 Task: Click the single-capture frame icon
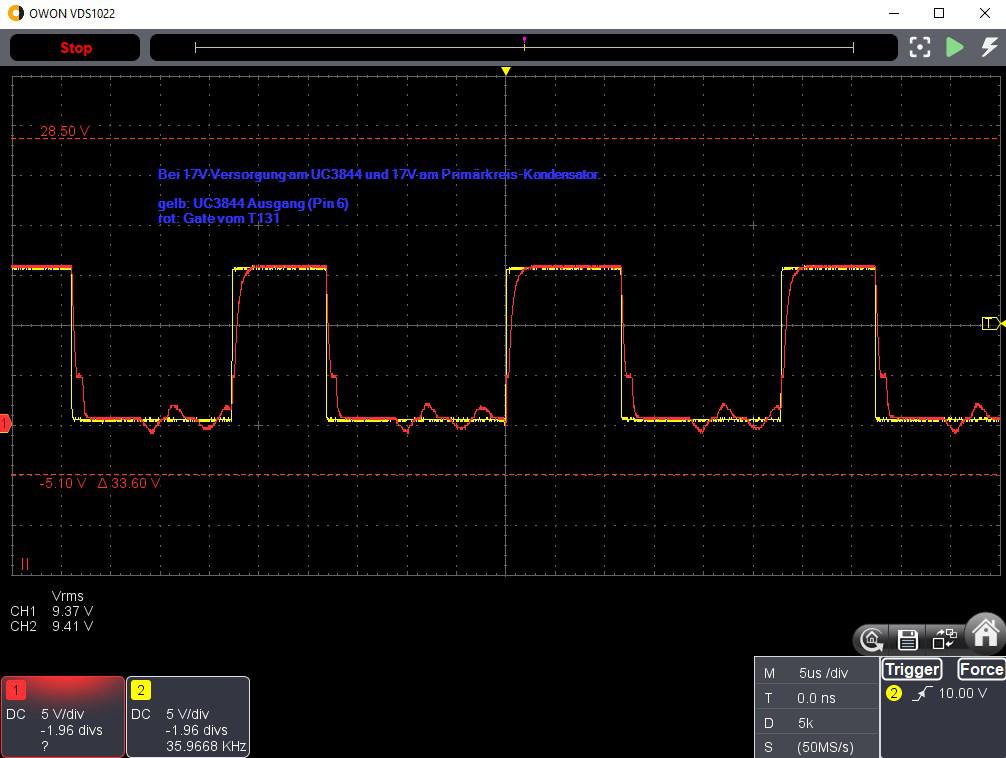pyautogui.click(x=920, y=47)
